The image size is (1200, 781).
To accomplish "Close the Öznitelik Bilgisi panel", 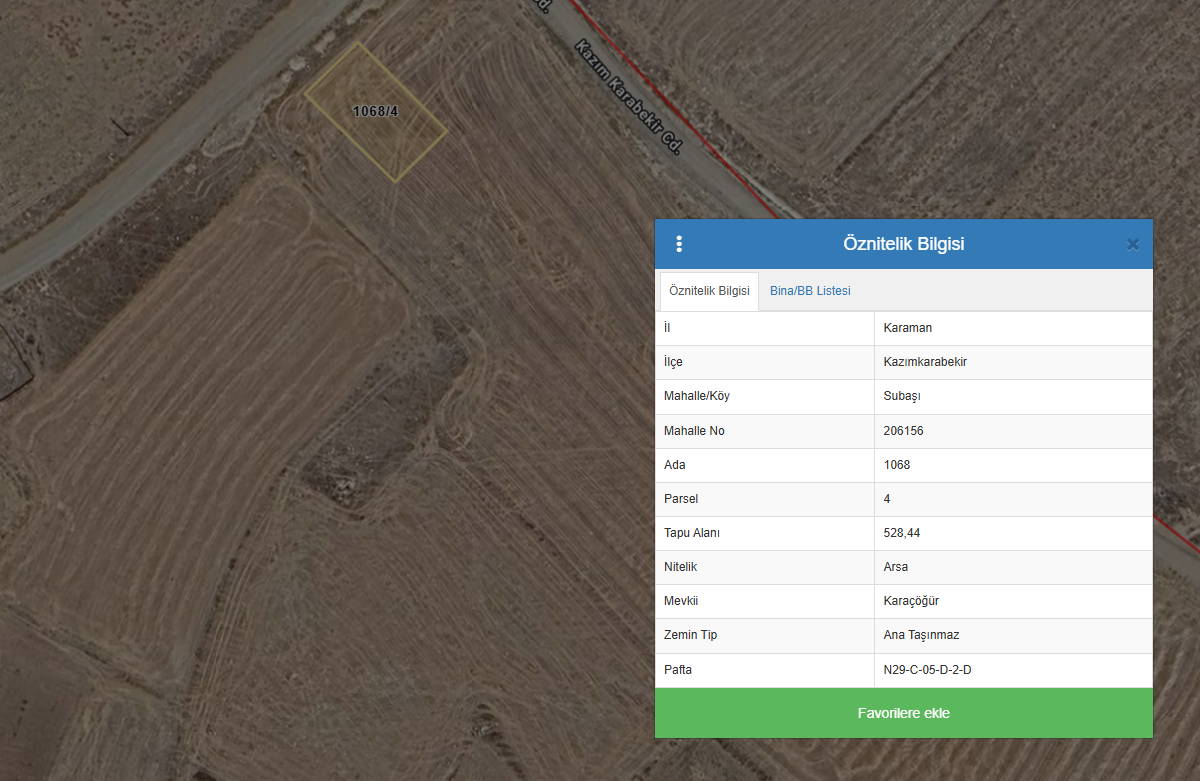I will [1132, 244].
